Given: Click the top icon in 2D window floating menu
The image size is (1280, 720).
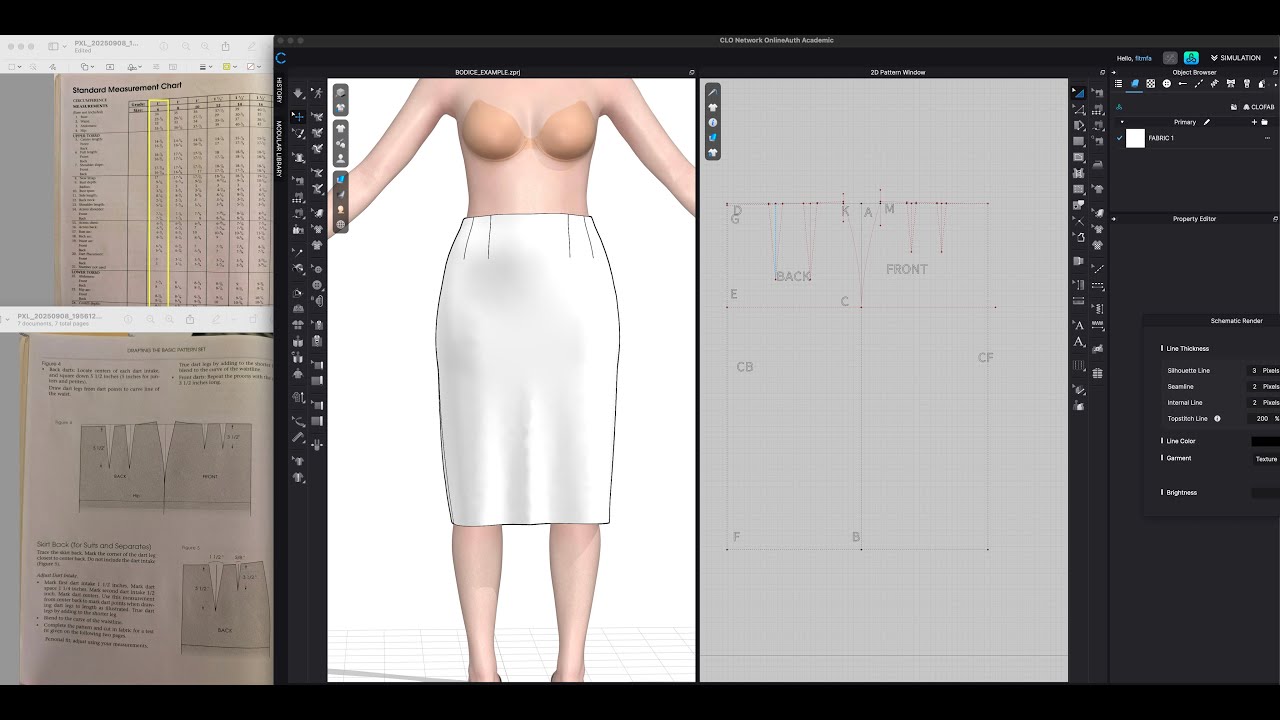Looking at the screenshot, I should tap(713, 92).
